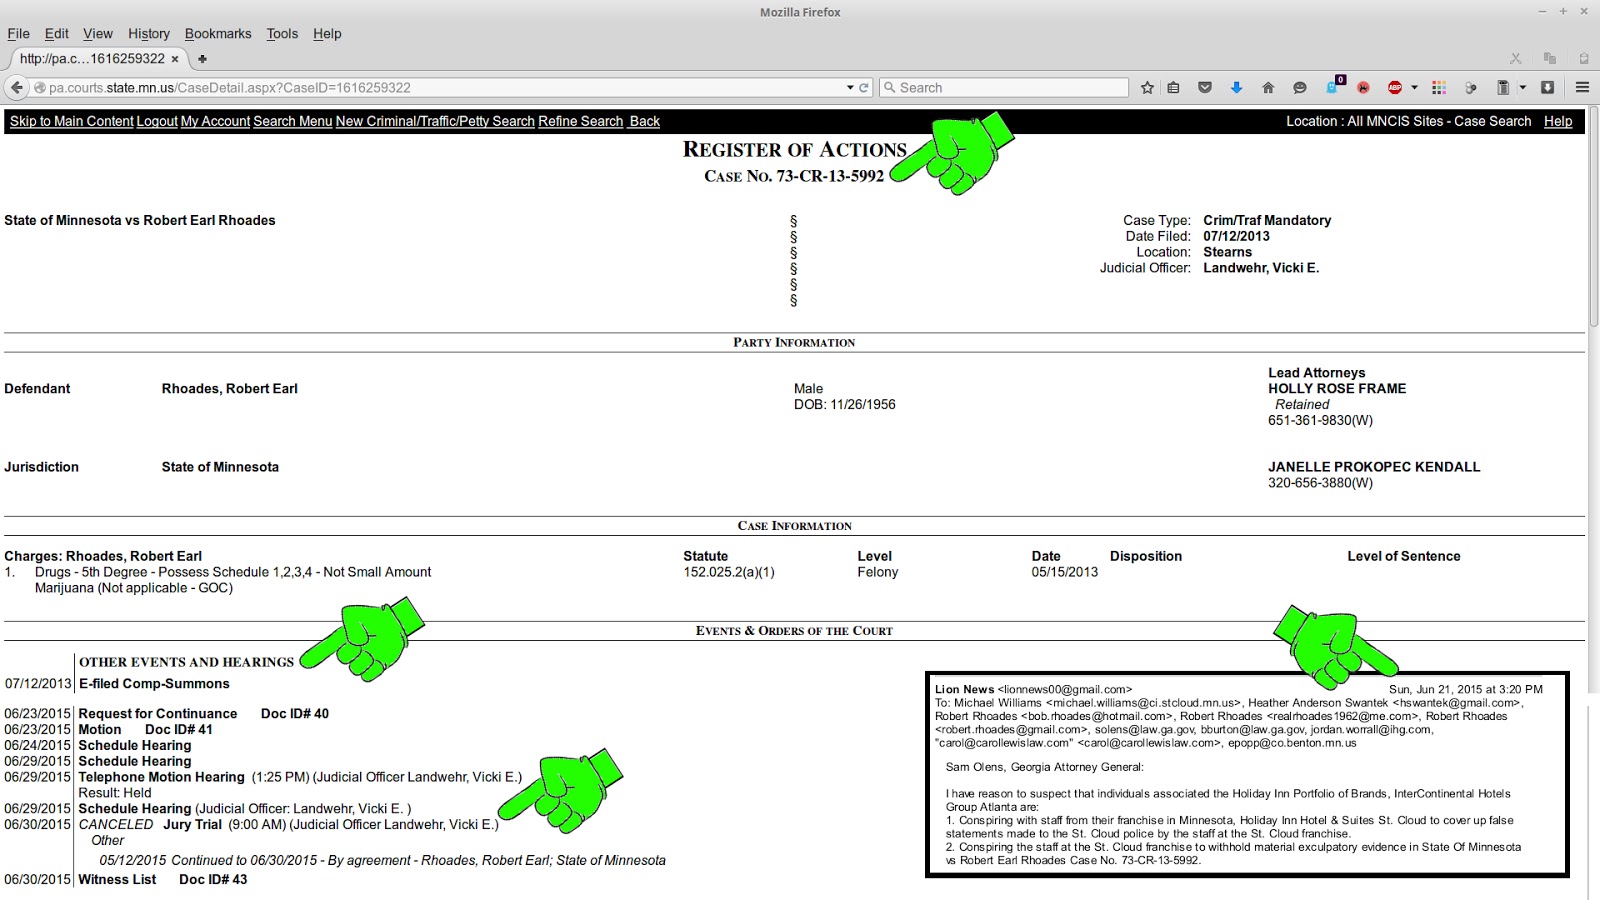Click the Skip to Main Content link
1600x900 pixels.
coord(71,121)
